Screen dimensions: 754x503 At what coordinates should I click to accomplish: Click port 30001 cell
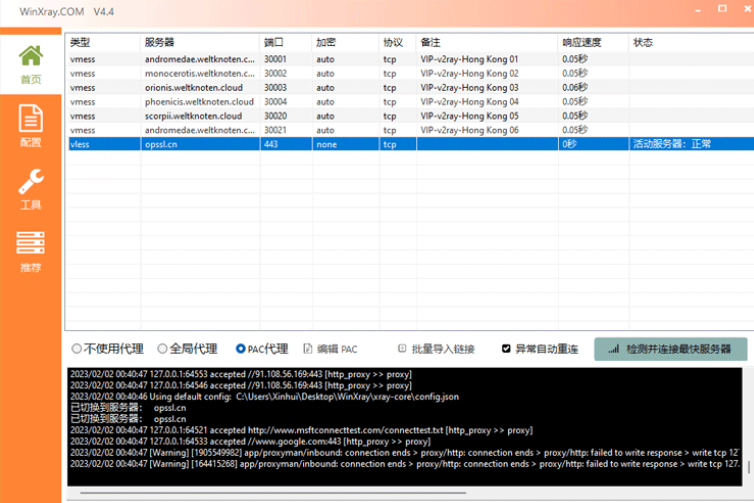(286, 59)
